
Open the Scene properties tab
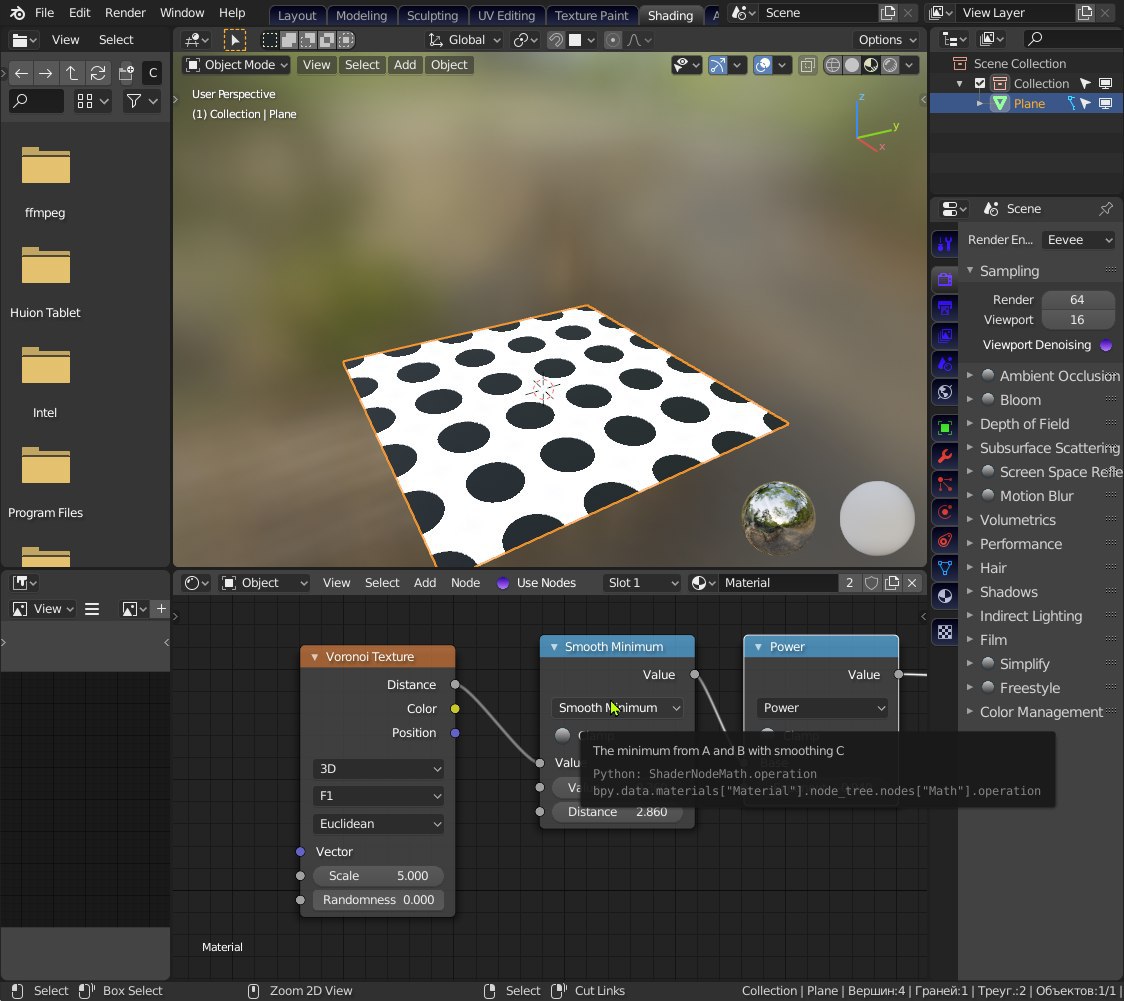(945, 364)
